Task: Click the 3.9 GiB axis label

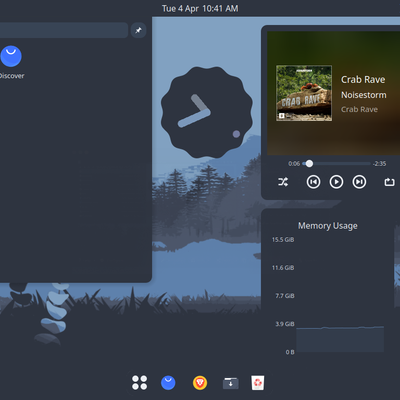Action: tap(285, 324)
